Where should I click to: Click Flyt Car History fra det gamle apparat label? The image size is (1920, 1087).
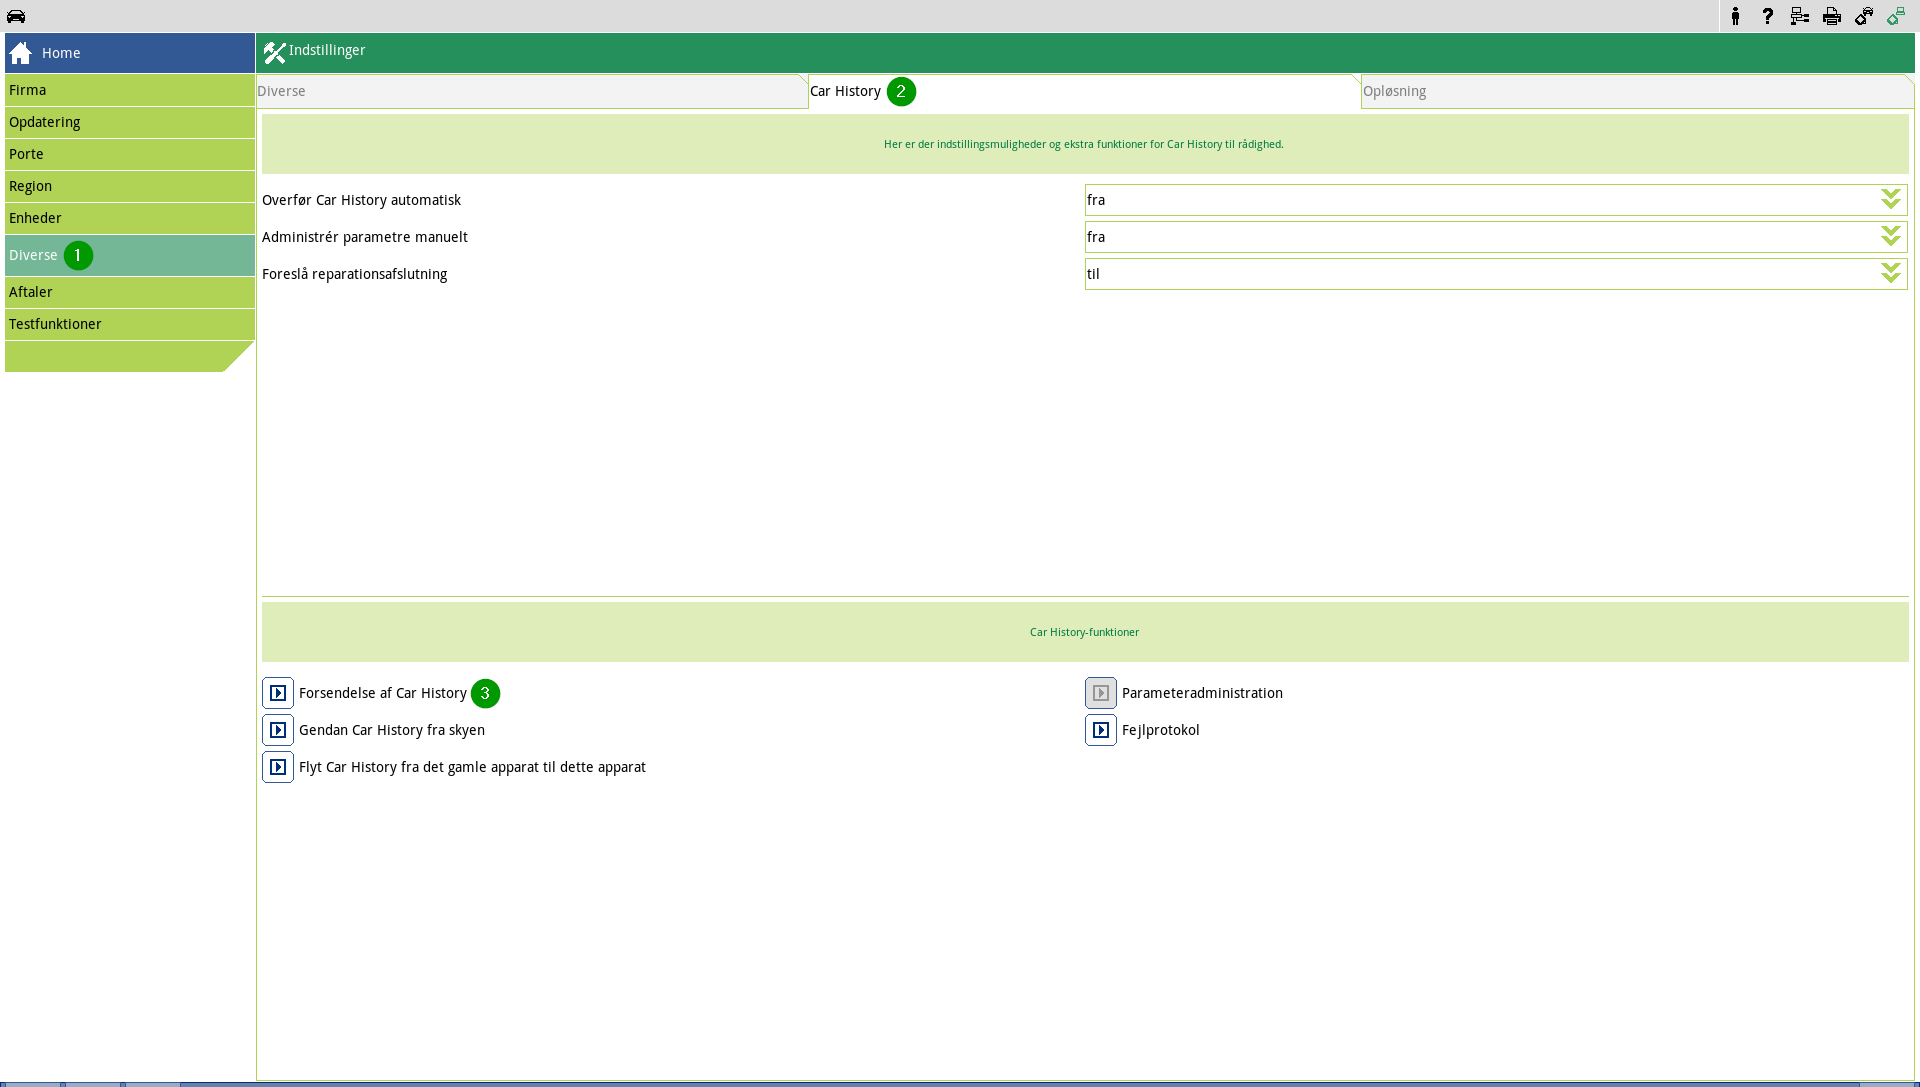(x=472, y=767)
